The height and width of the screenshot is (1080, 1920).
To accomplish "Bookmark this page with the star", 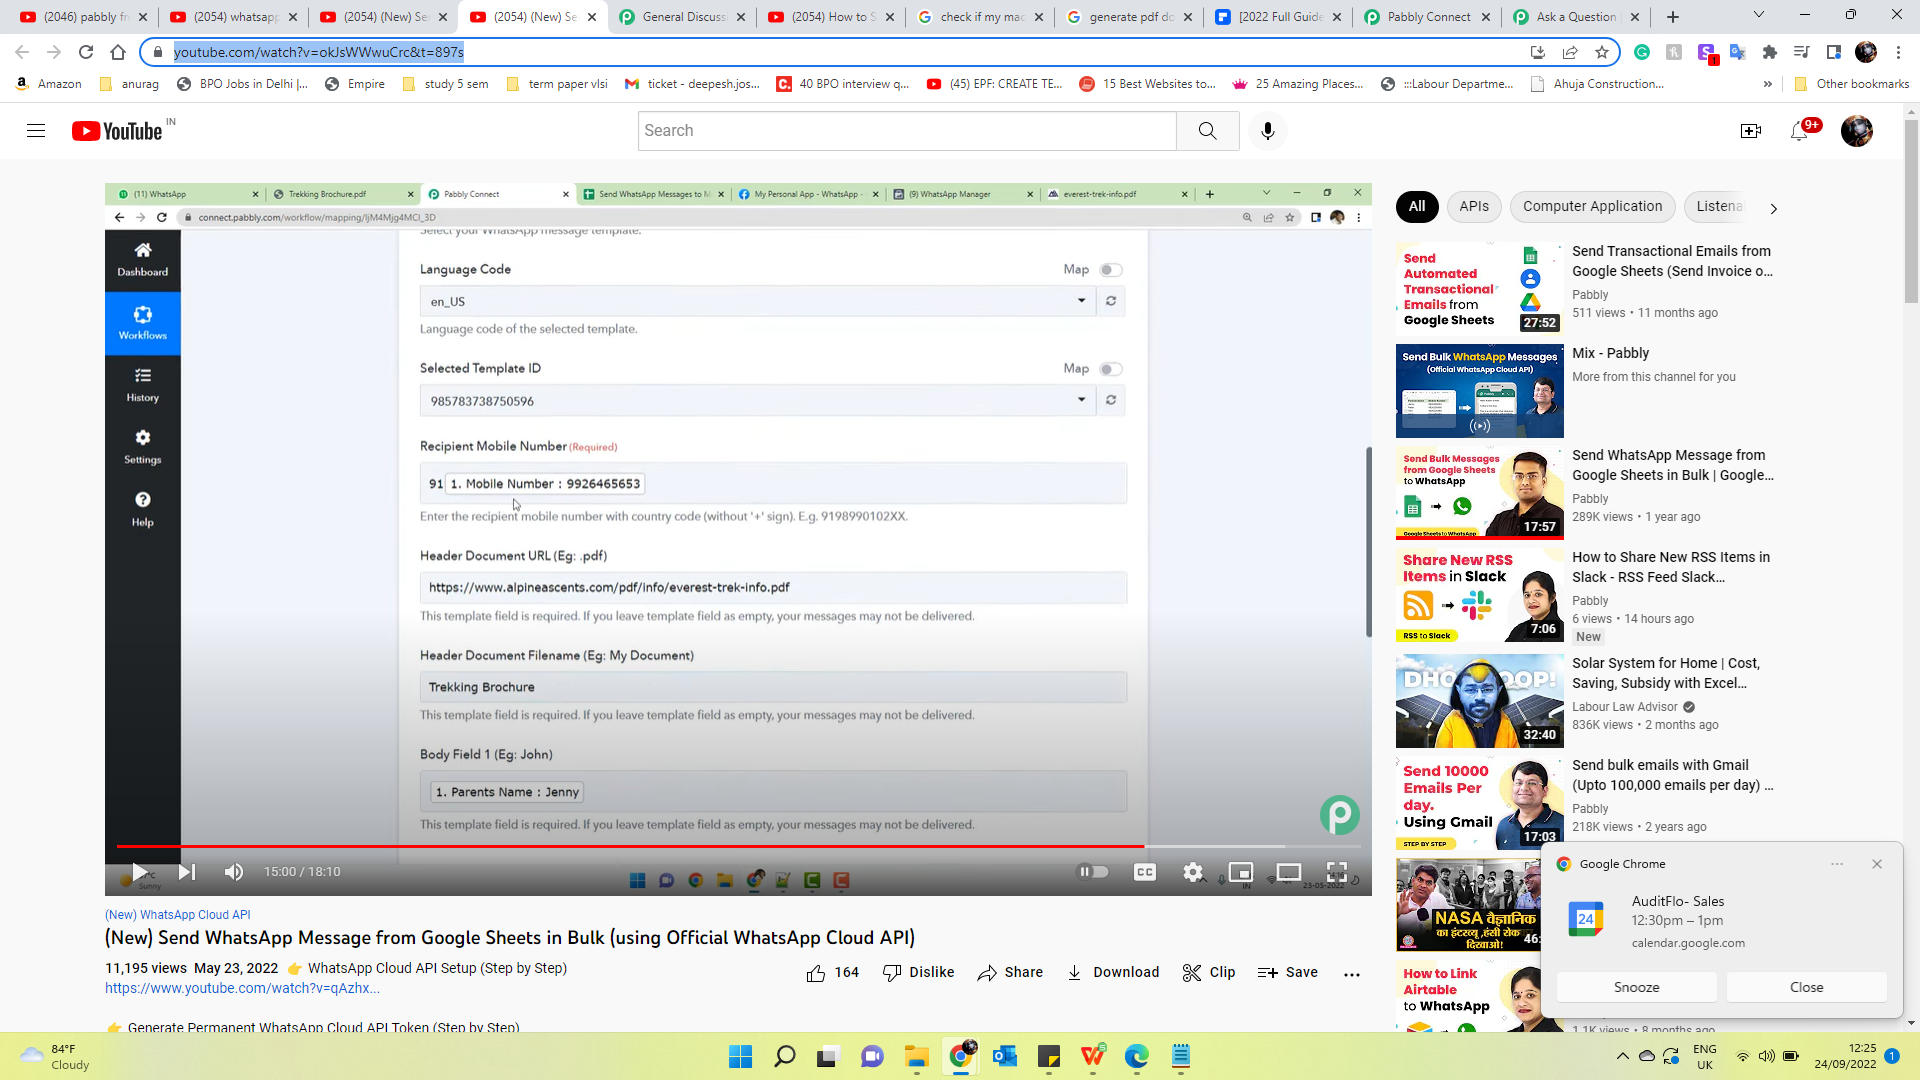I will (1602, 52).
